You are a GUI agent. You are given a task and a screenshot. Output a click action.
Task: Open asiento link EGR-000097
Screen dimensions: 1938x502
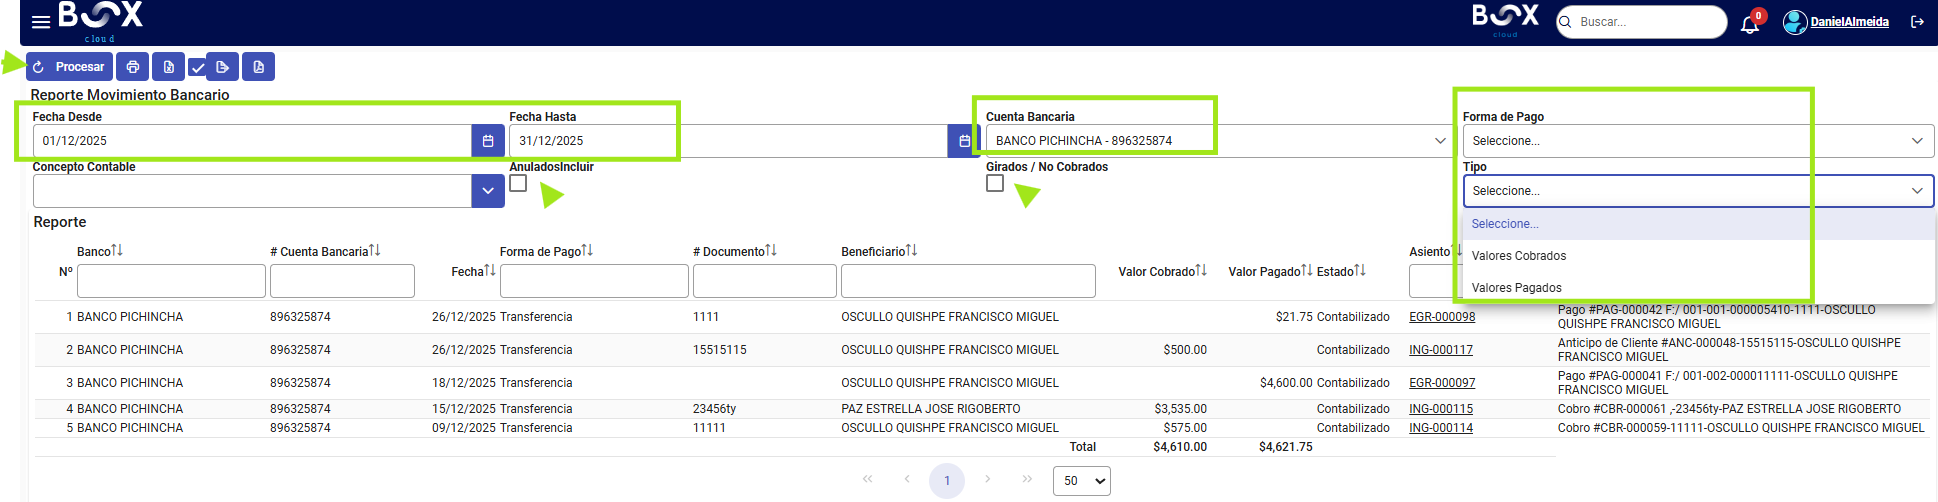(x=1442, y=383)
